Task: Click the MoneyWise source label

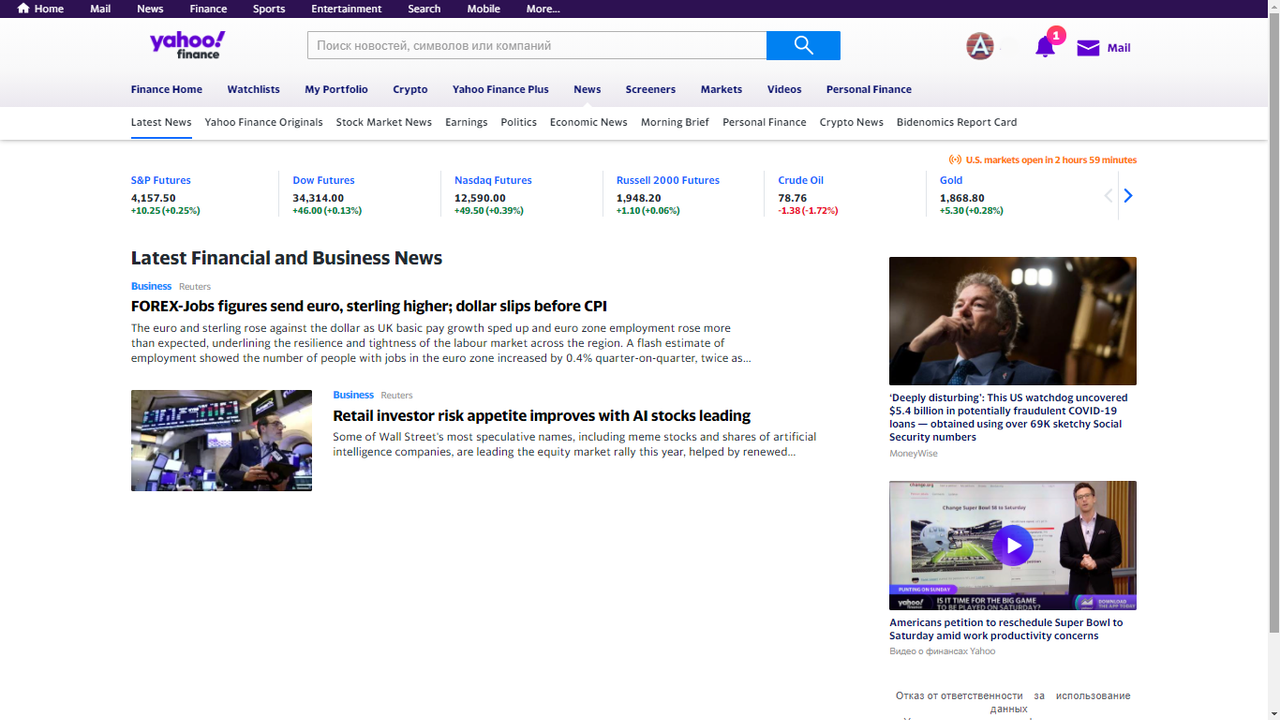Action: click(913, 453)
